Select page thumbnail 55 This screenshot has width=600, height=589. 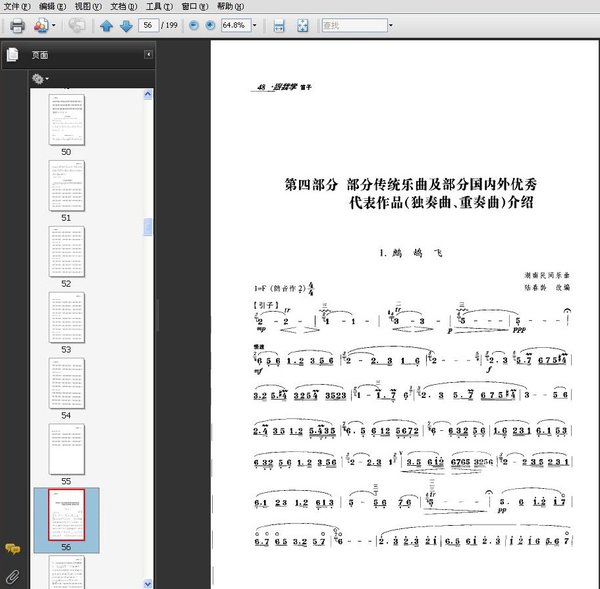67,449
